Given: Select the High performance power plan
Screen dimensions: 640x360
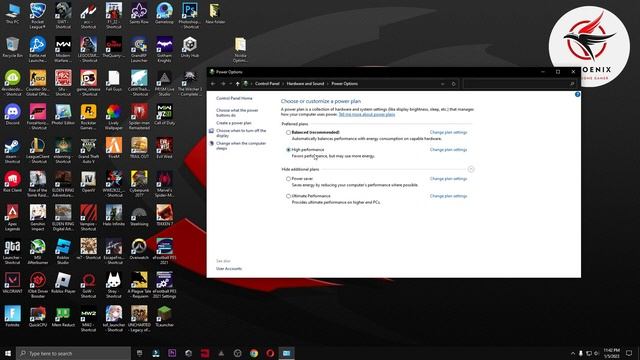Looking at the screenshot, I should pyautogui.click(x=289, y=150).
